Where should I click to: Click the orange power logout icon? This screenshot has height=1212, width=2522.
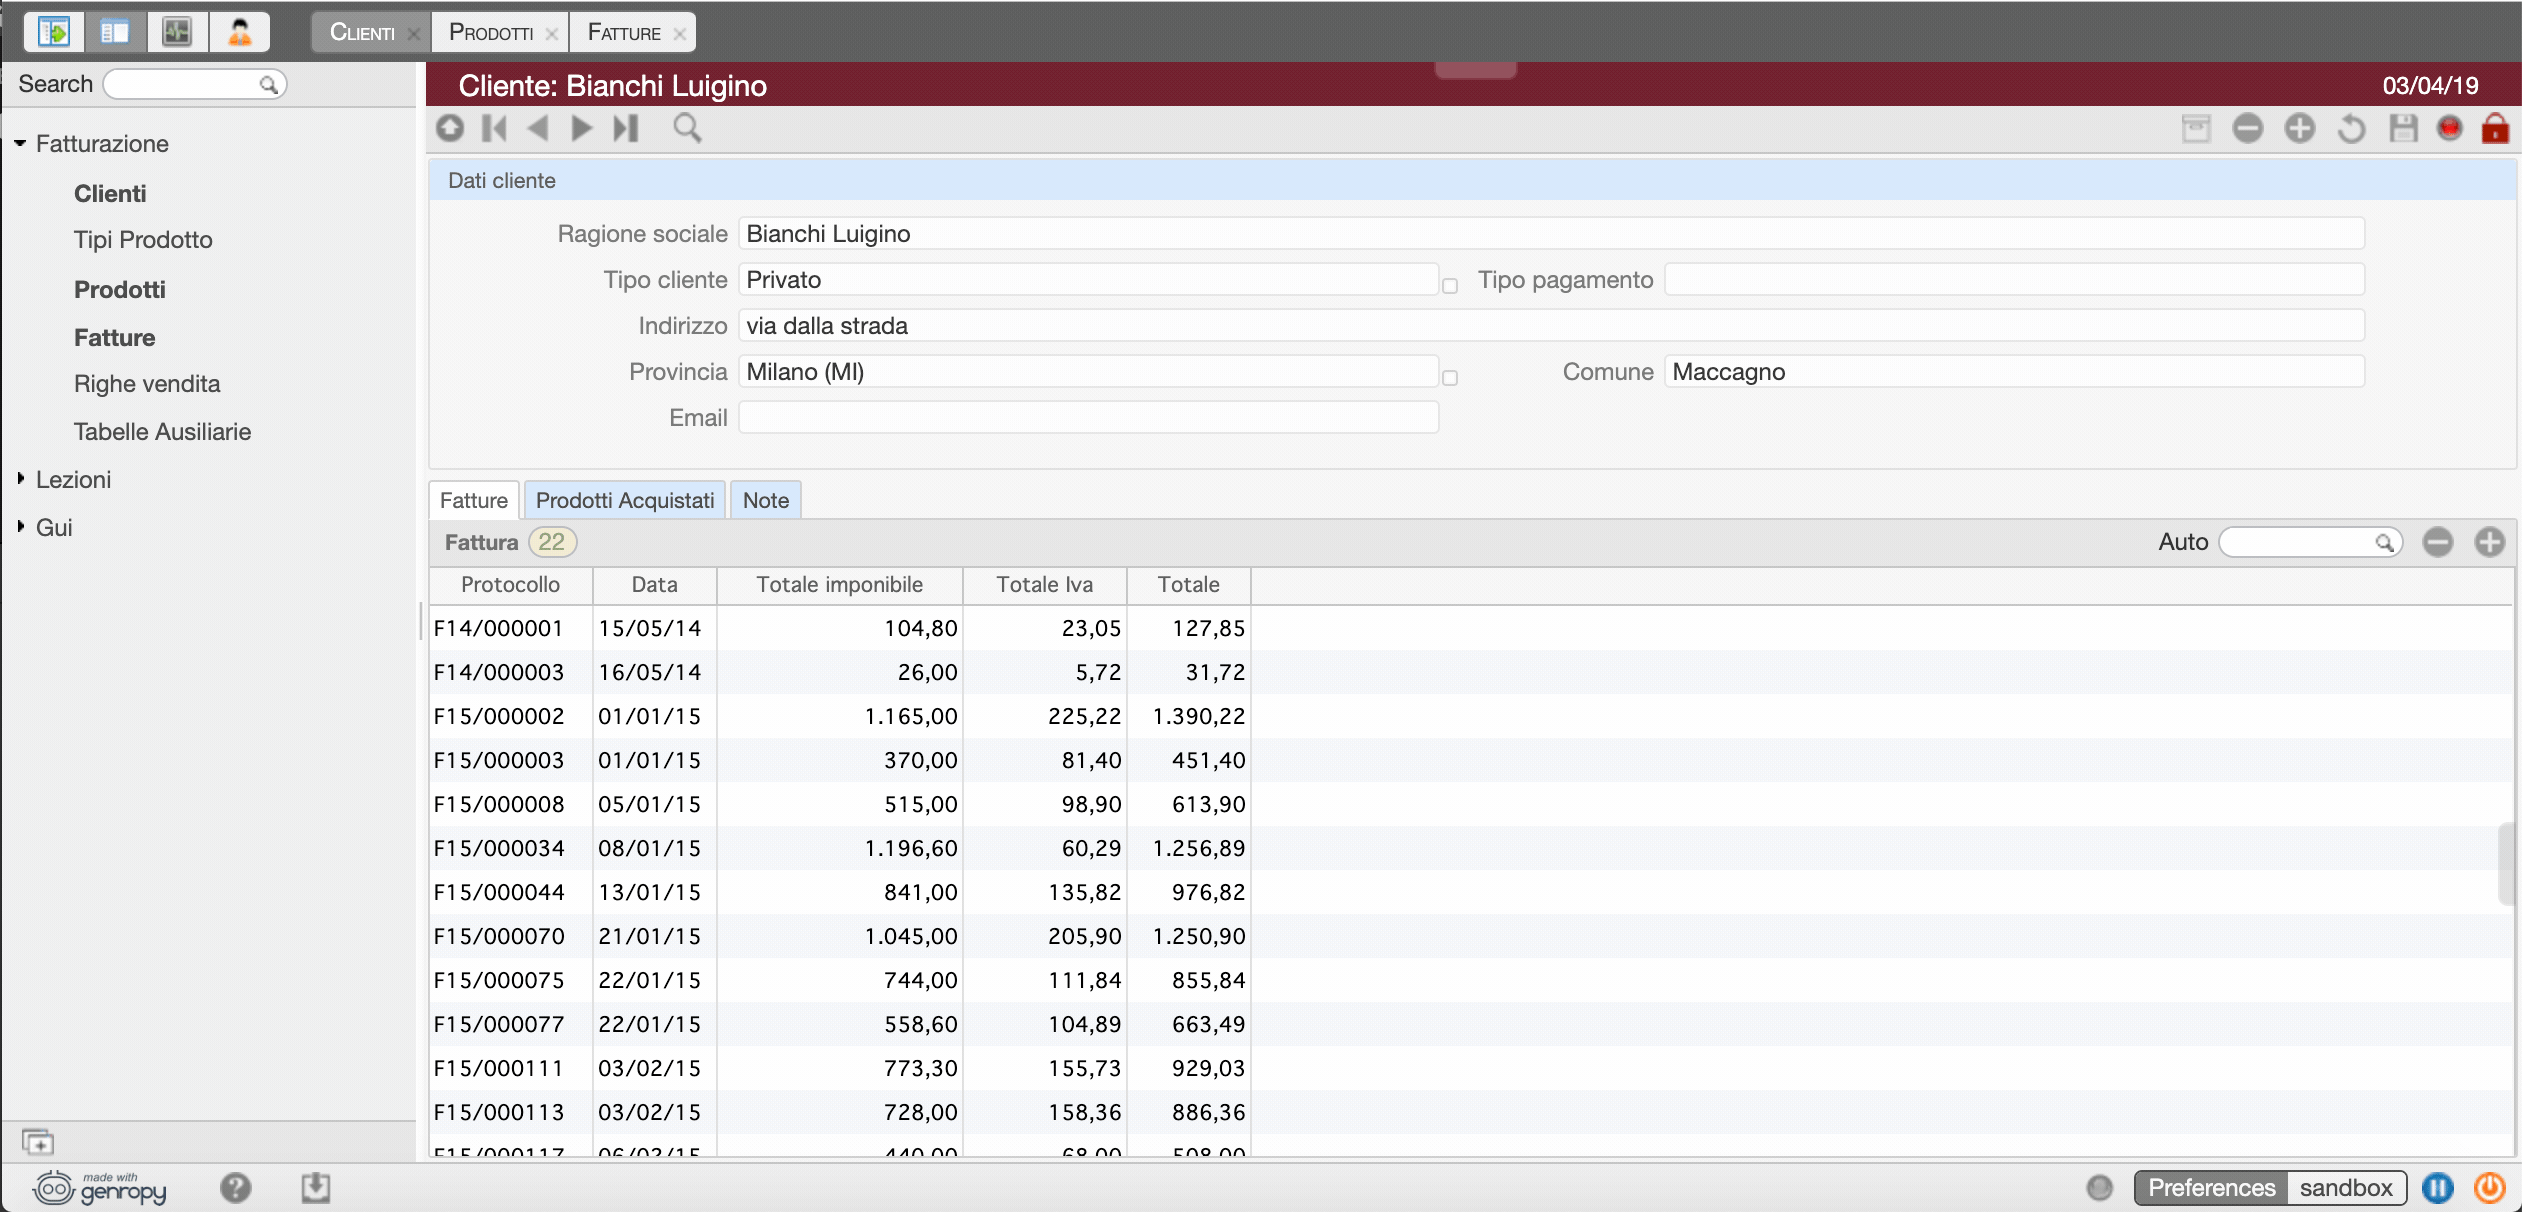pyautogui.click(x=2490, y=1188)
